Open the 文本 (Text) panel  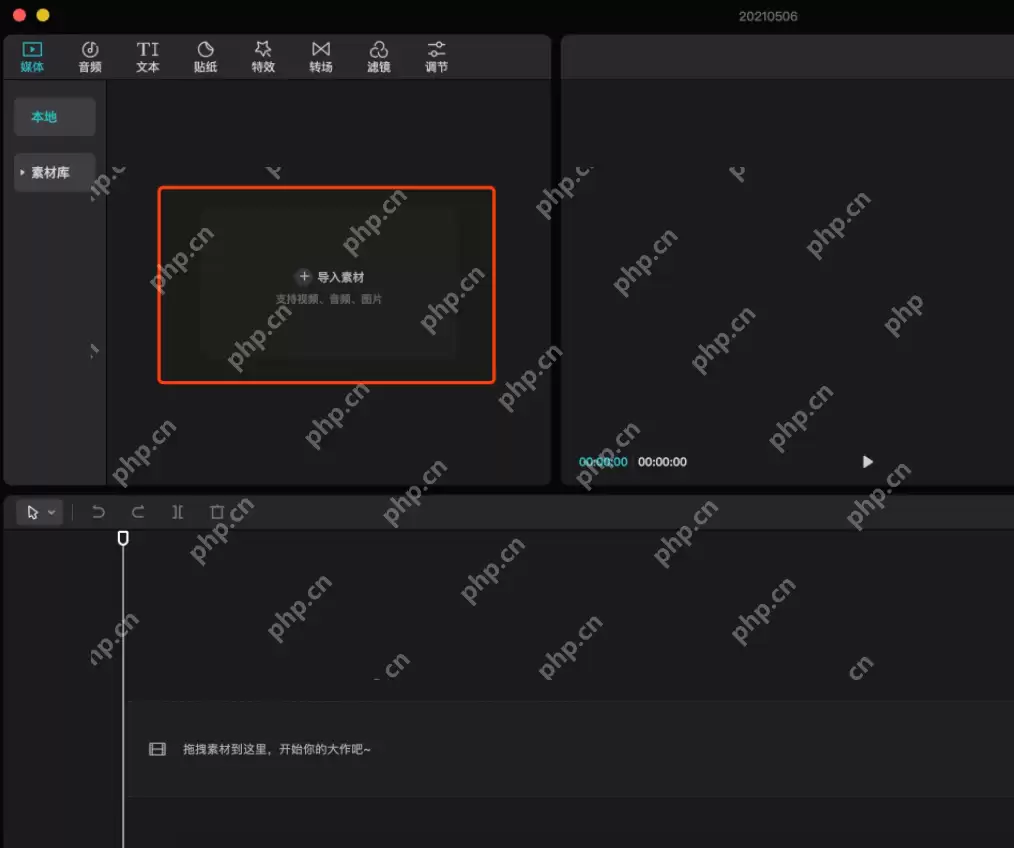[148, 57]
